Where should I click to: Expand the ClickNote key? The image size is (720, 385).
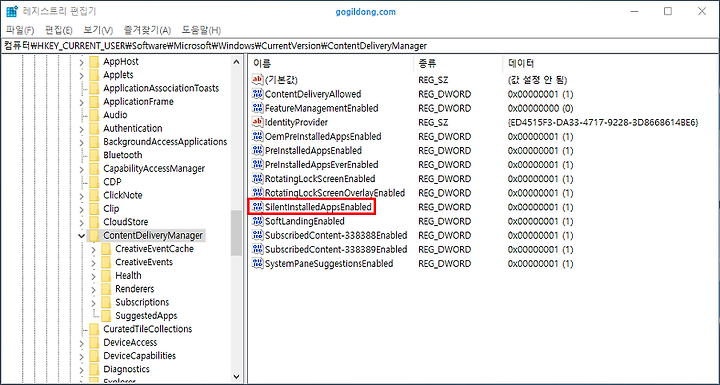82,195
